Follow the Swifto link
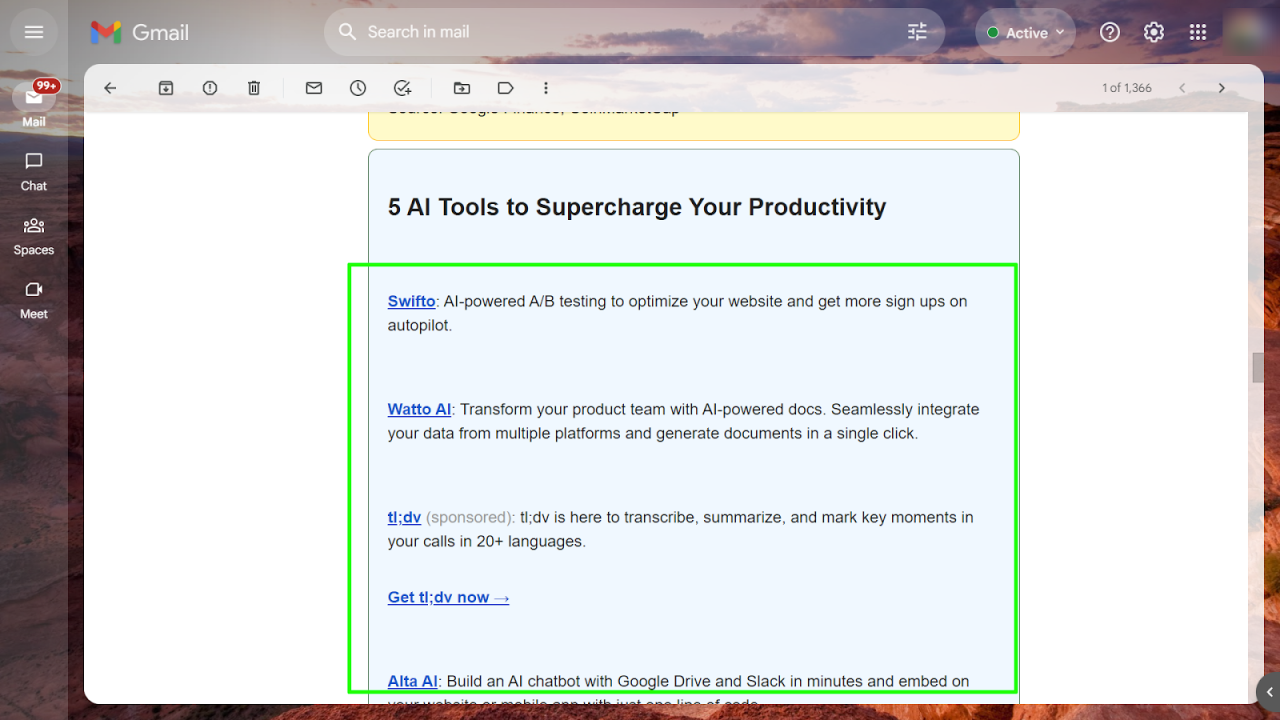This screenshot has width=1280, height=720. point(410,301)
